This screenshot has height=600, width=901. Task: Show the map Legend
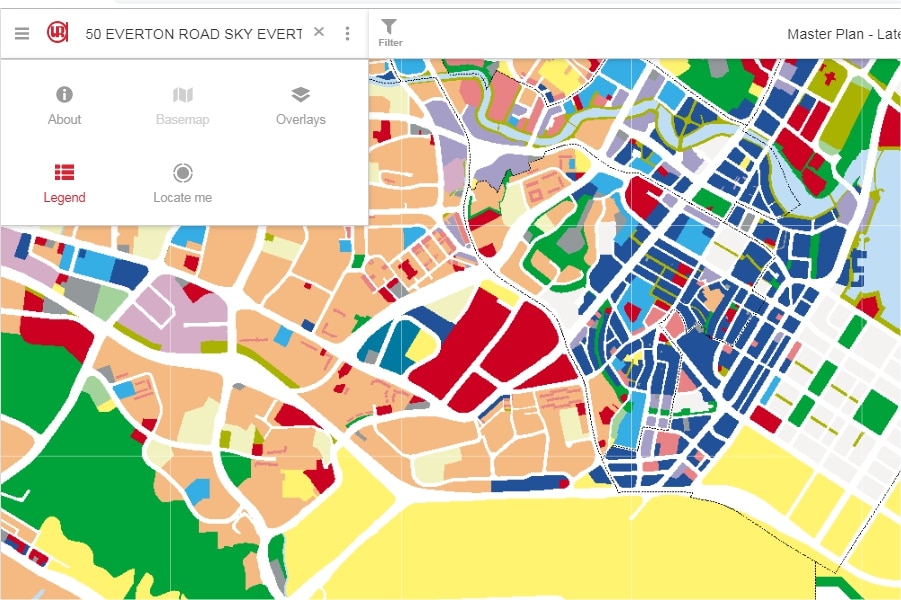click(x=64, y=184)
